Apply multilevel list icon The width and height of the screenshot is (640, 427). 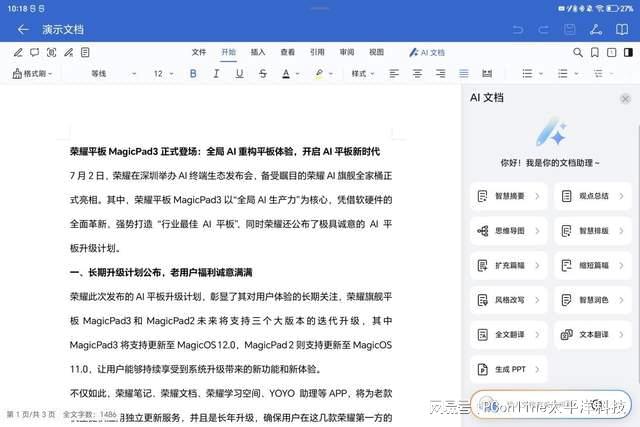click(598, 73)
